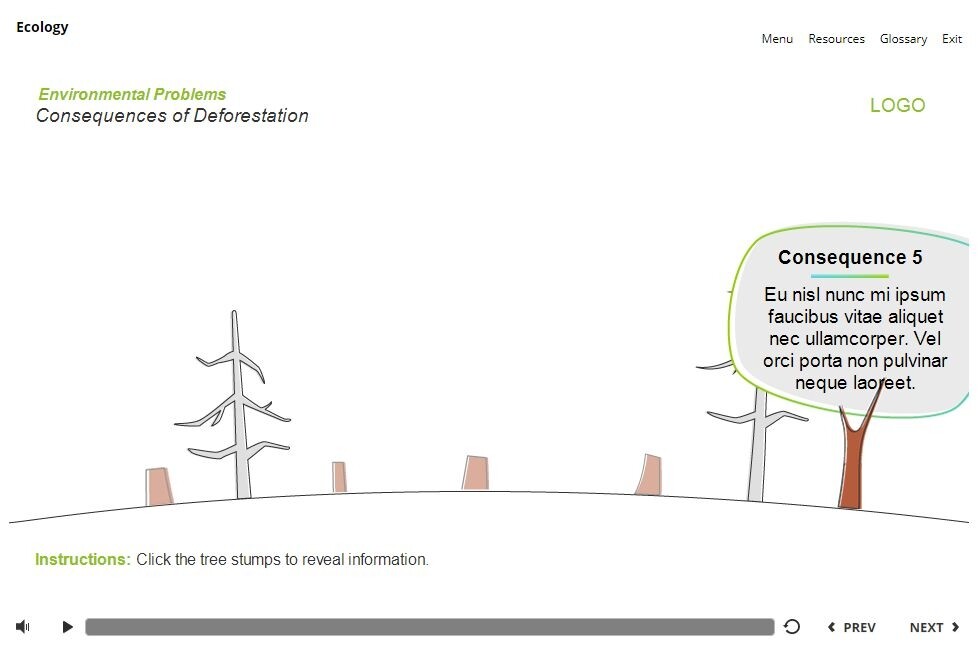The height and width of the screenshot is (656, 978).
Task: Click the Ecology course title
Action: click(43, 26)
